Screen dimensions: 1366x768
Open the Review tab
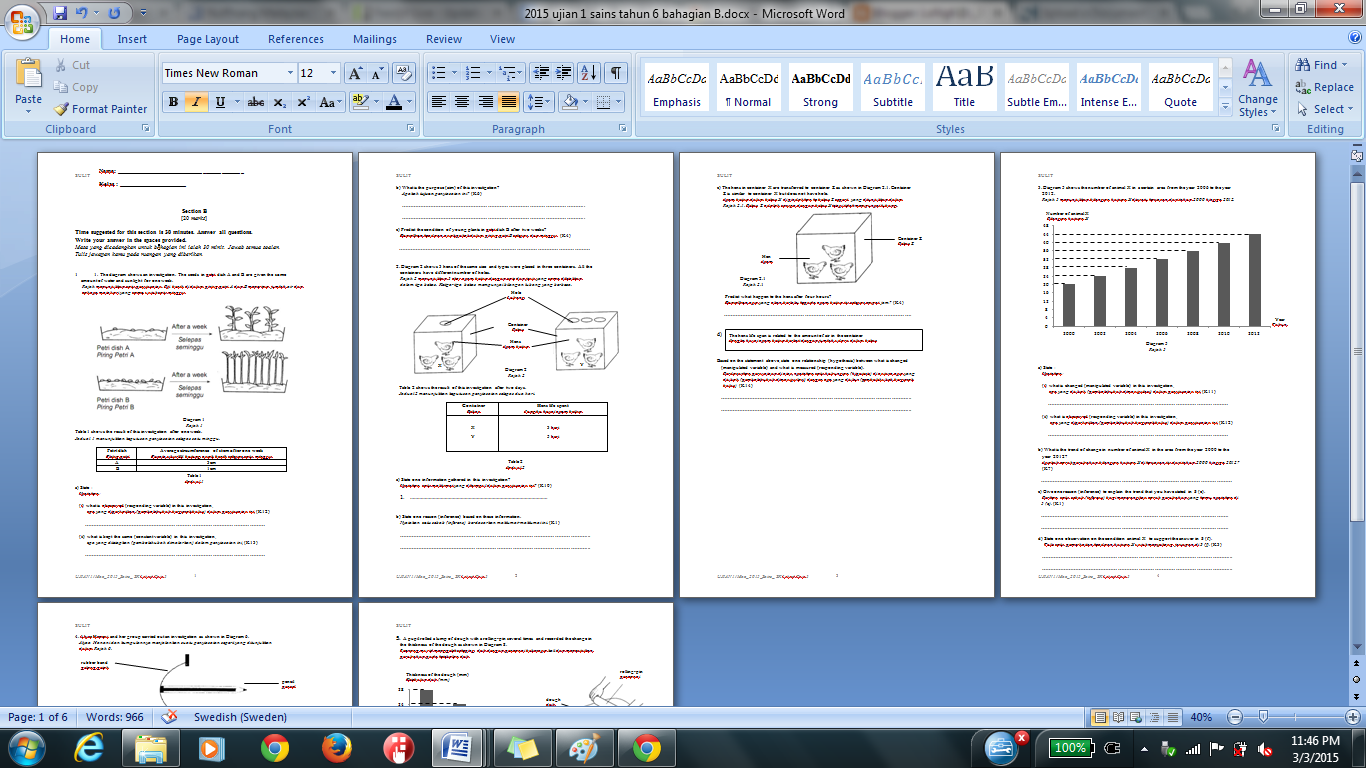pyautogui.click(x=444, y=39)
